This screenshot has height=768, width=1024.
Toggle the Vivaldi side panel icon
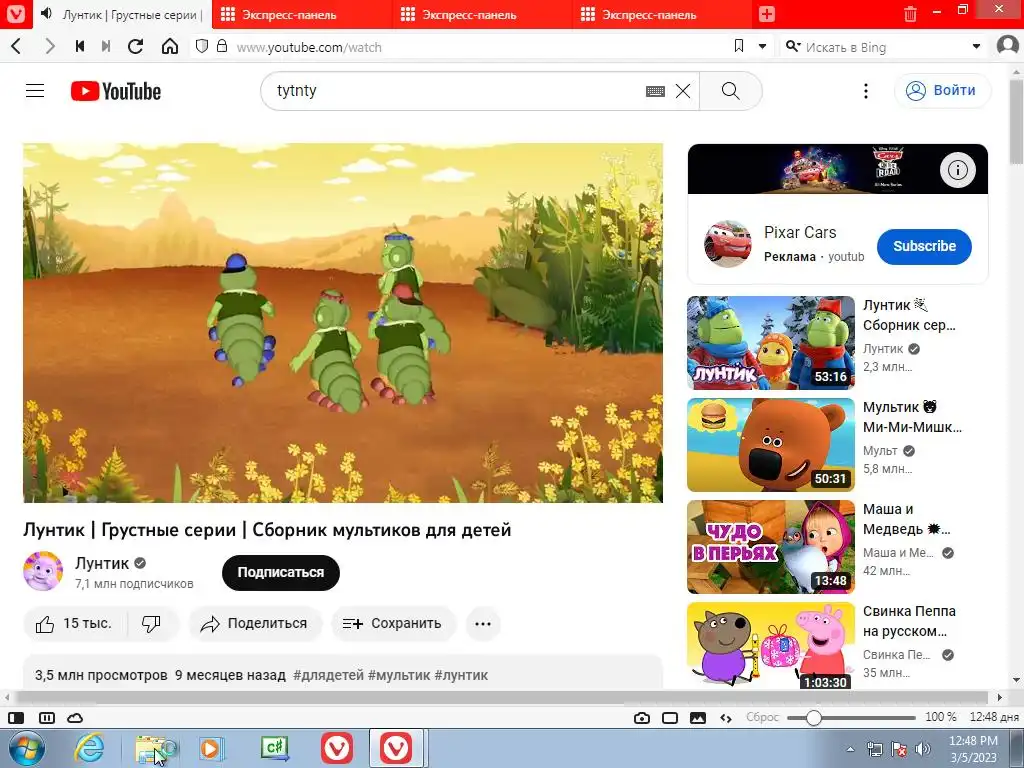click(x=16, y=718)
